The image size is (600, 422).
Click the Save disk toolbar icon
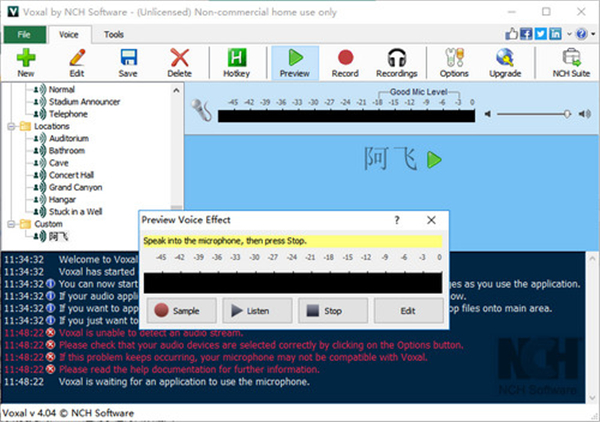pos(128,62)
